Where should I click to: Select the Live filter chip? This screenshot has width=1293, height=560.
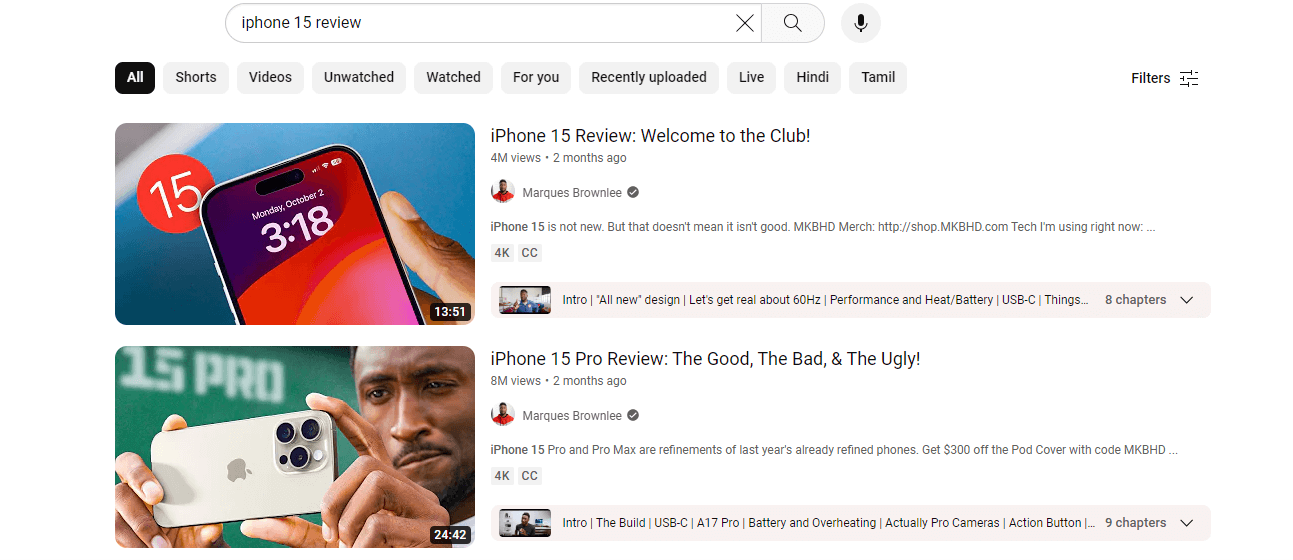pos(752,77)
